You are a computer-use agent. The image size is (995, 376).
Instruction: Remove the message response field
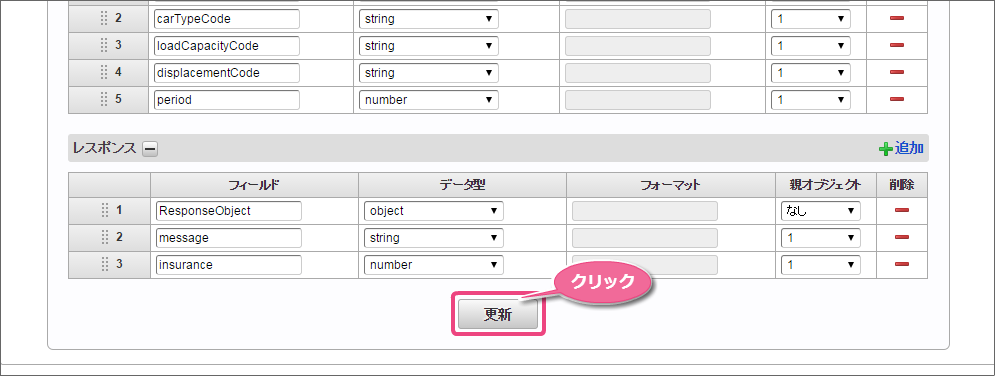click(902, 237)
